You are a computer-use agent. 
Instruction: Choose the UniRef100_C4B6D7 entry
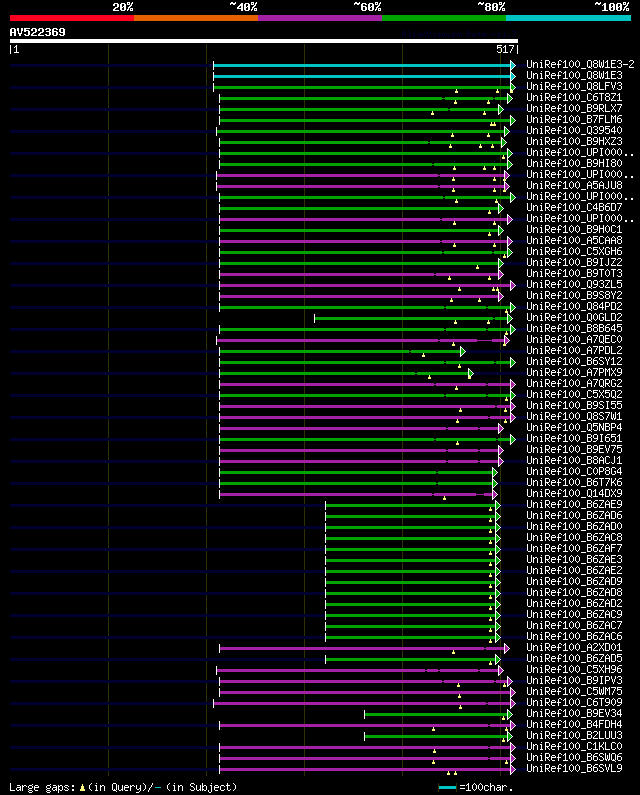click(x=574, y=207)
